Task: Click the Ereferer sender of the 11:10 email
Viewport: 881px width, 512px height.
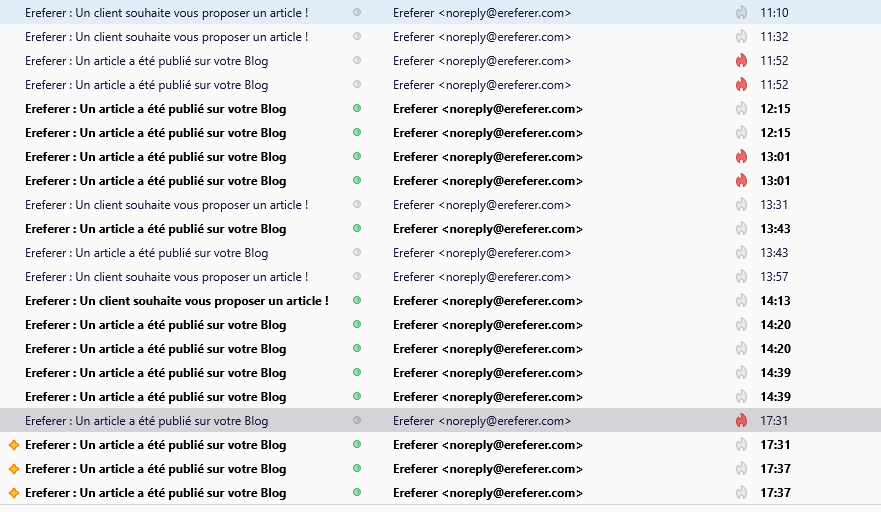Action: tap(482, 13)
